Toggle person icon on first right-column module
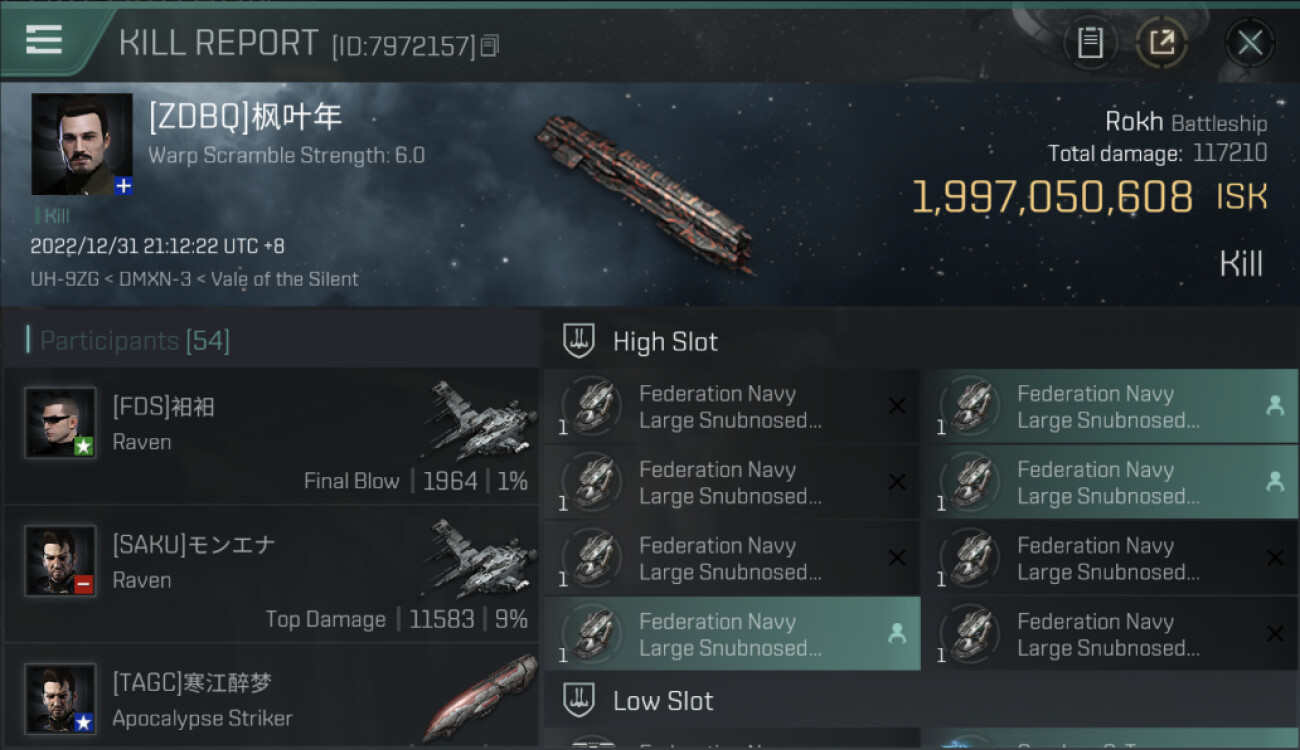This screenshot has height=750, width=1300. click(x=1274, y=406)
